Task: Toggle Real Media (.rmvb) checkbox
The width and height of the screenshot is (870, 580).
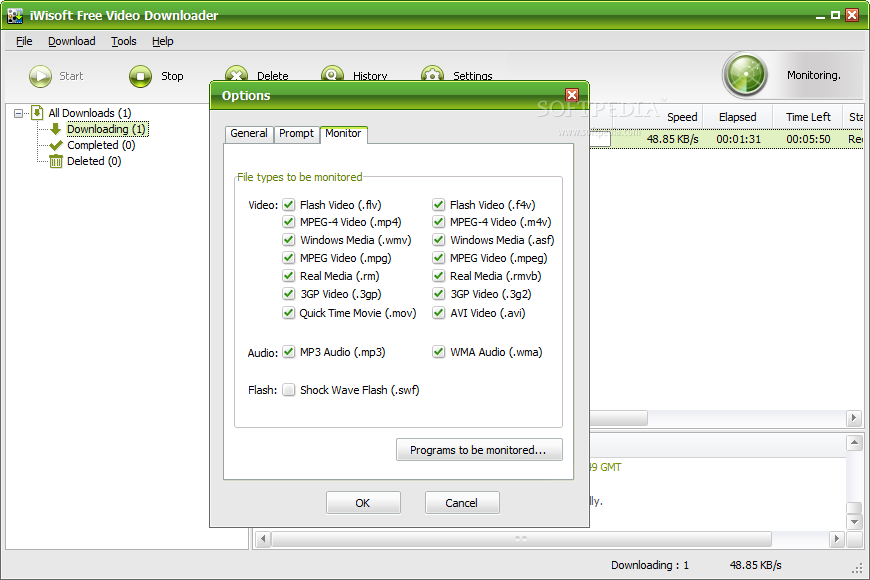Action: pos(438,275)
